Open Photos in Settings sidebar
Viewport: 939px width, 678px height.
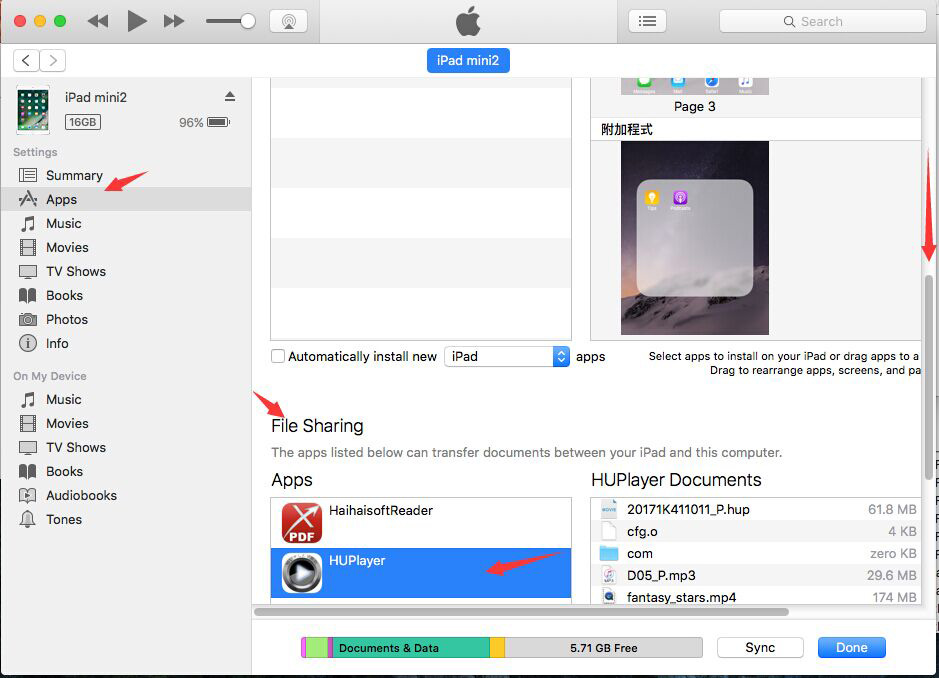tap(126, 319)
